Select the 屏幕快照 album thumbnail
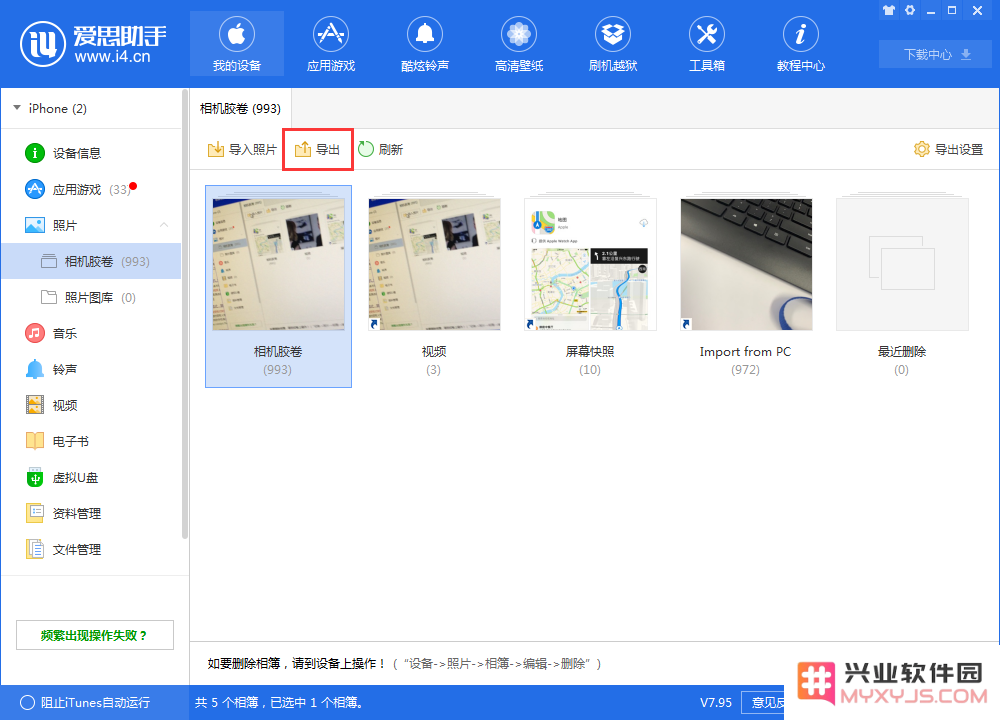Viewport: 1000px width, 720px height. (590, 264)
